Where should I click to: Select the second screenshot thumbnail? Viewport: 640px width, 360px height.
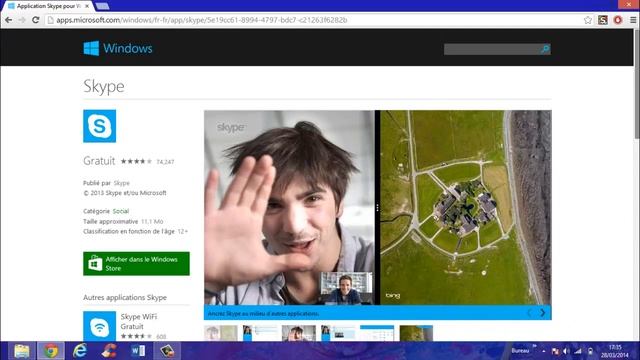pyautogui.click(x=260, y=333)
